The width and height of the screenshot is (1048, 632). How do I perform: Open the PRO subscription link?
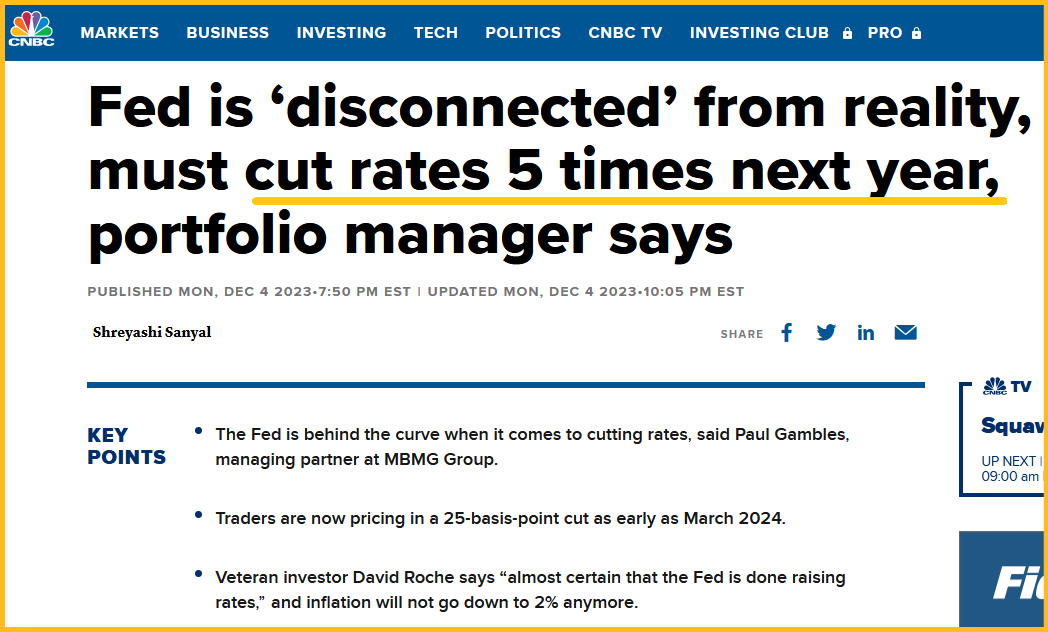click(885, 32)
